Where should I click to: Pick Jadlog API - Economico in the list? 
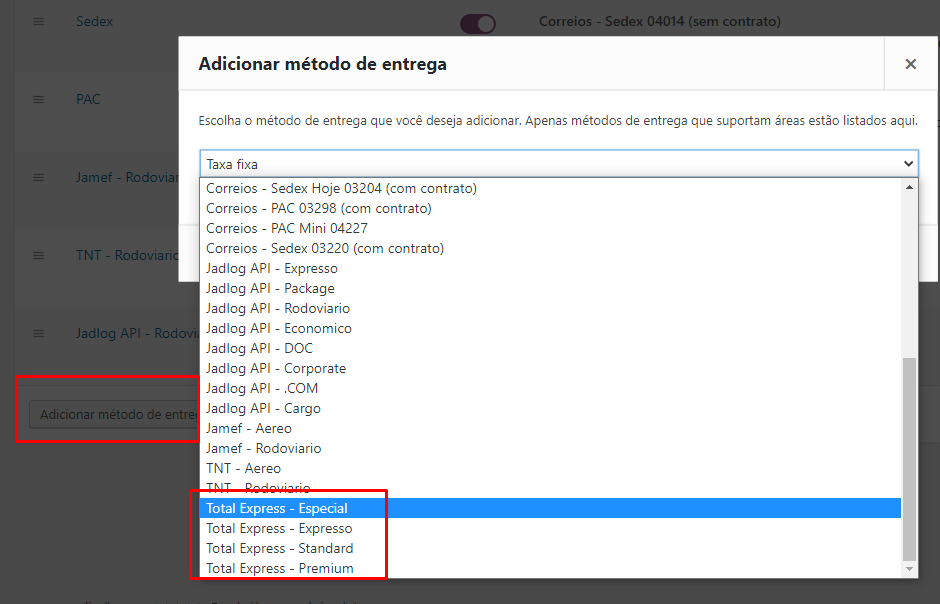coord(550,328)
